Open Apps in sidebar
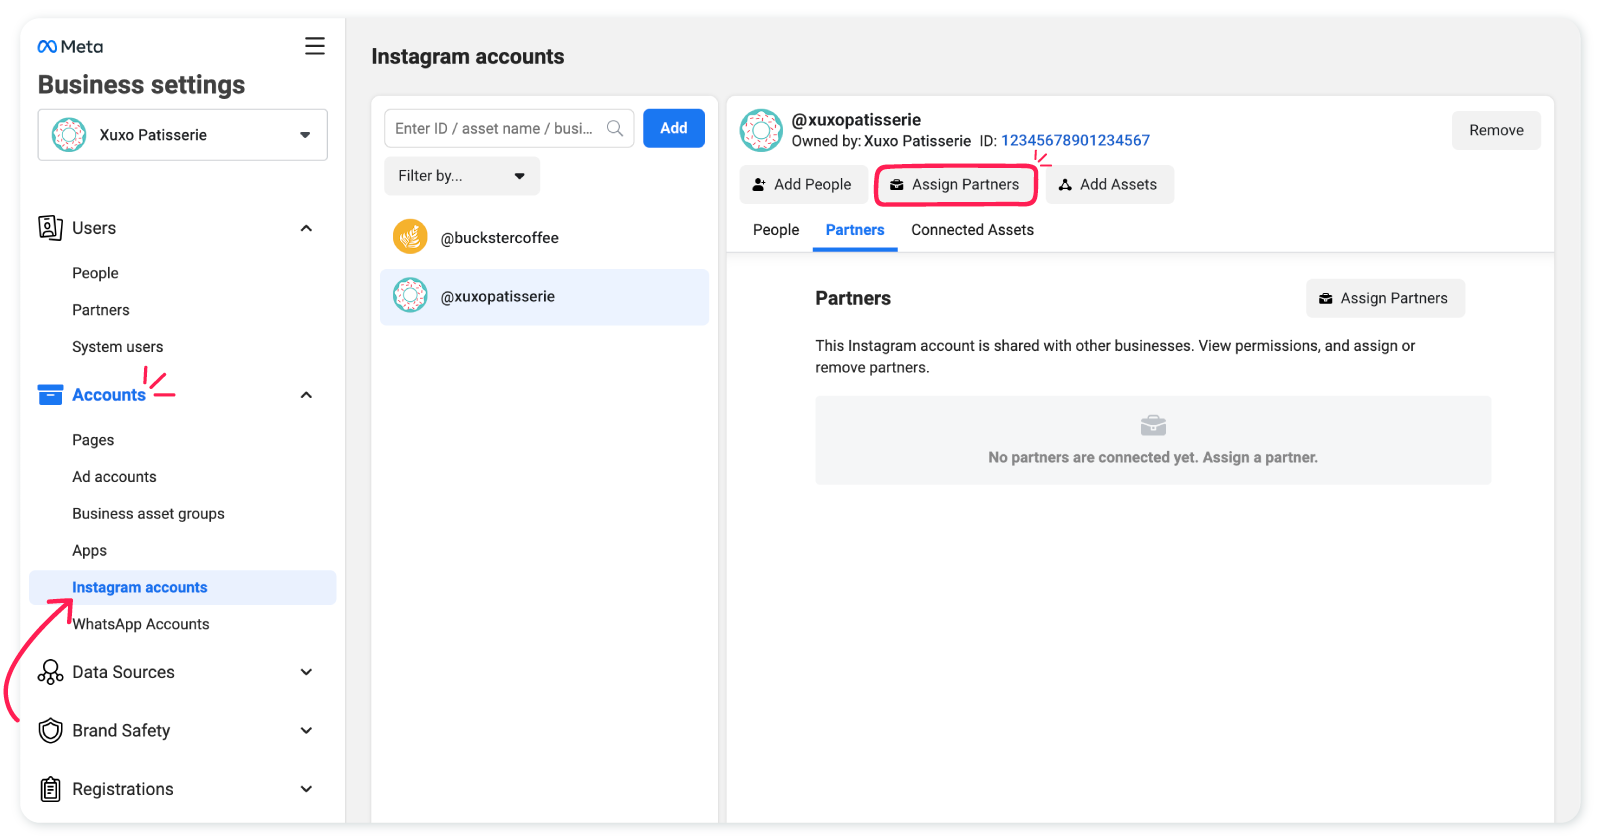Screen dimensions: 1600x840 pos(89,551)
